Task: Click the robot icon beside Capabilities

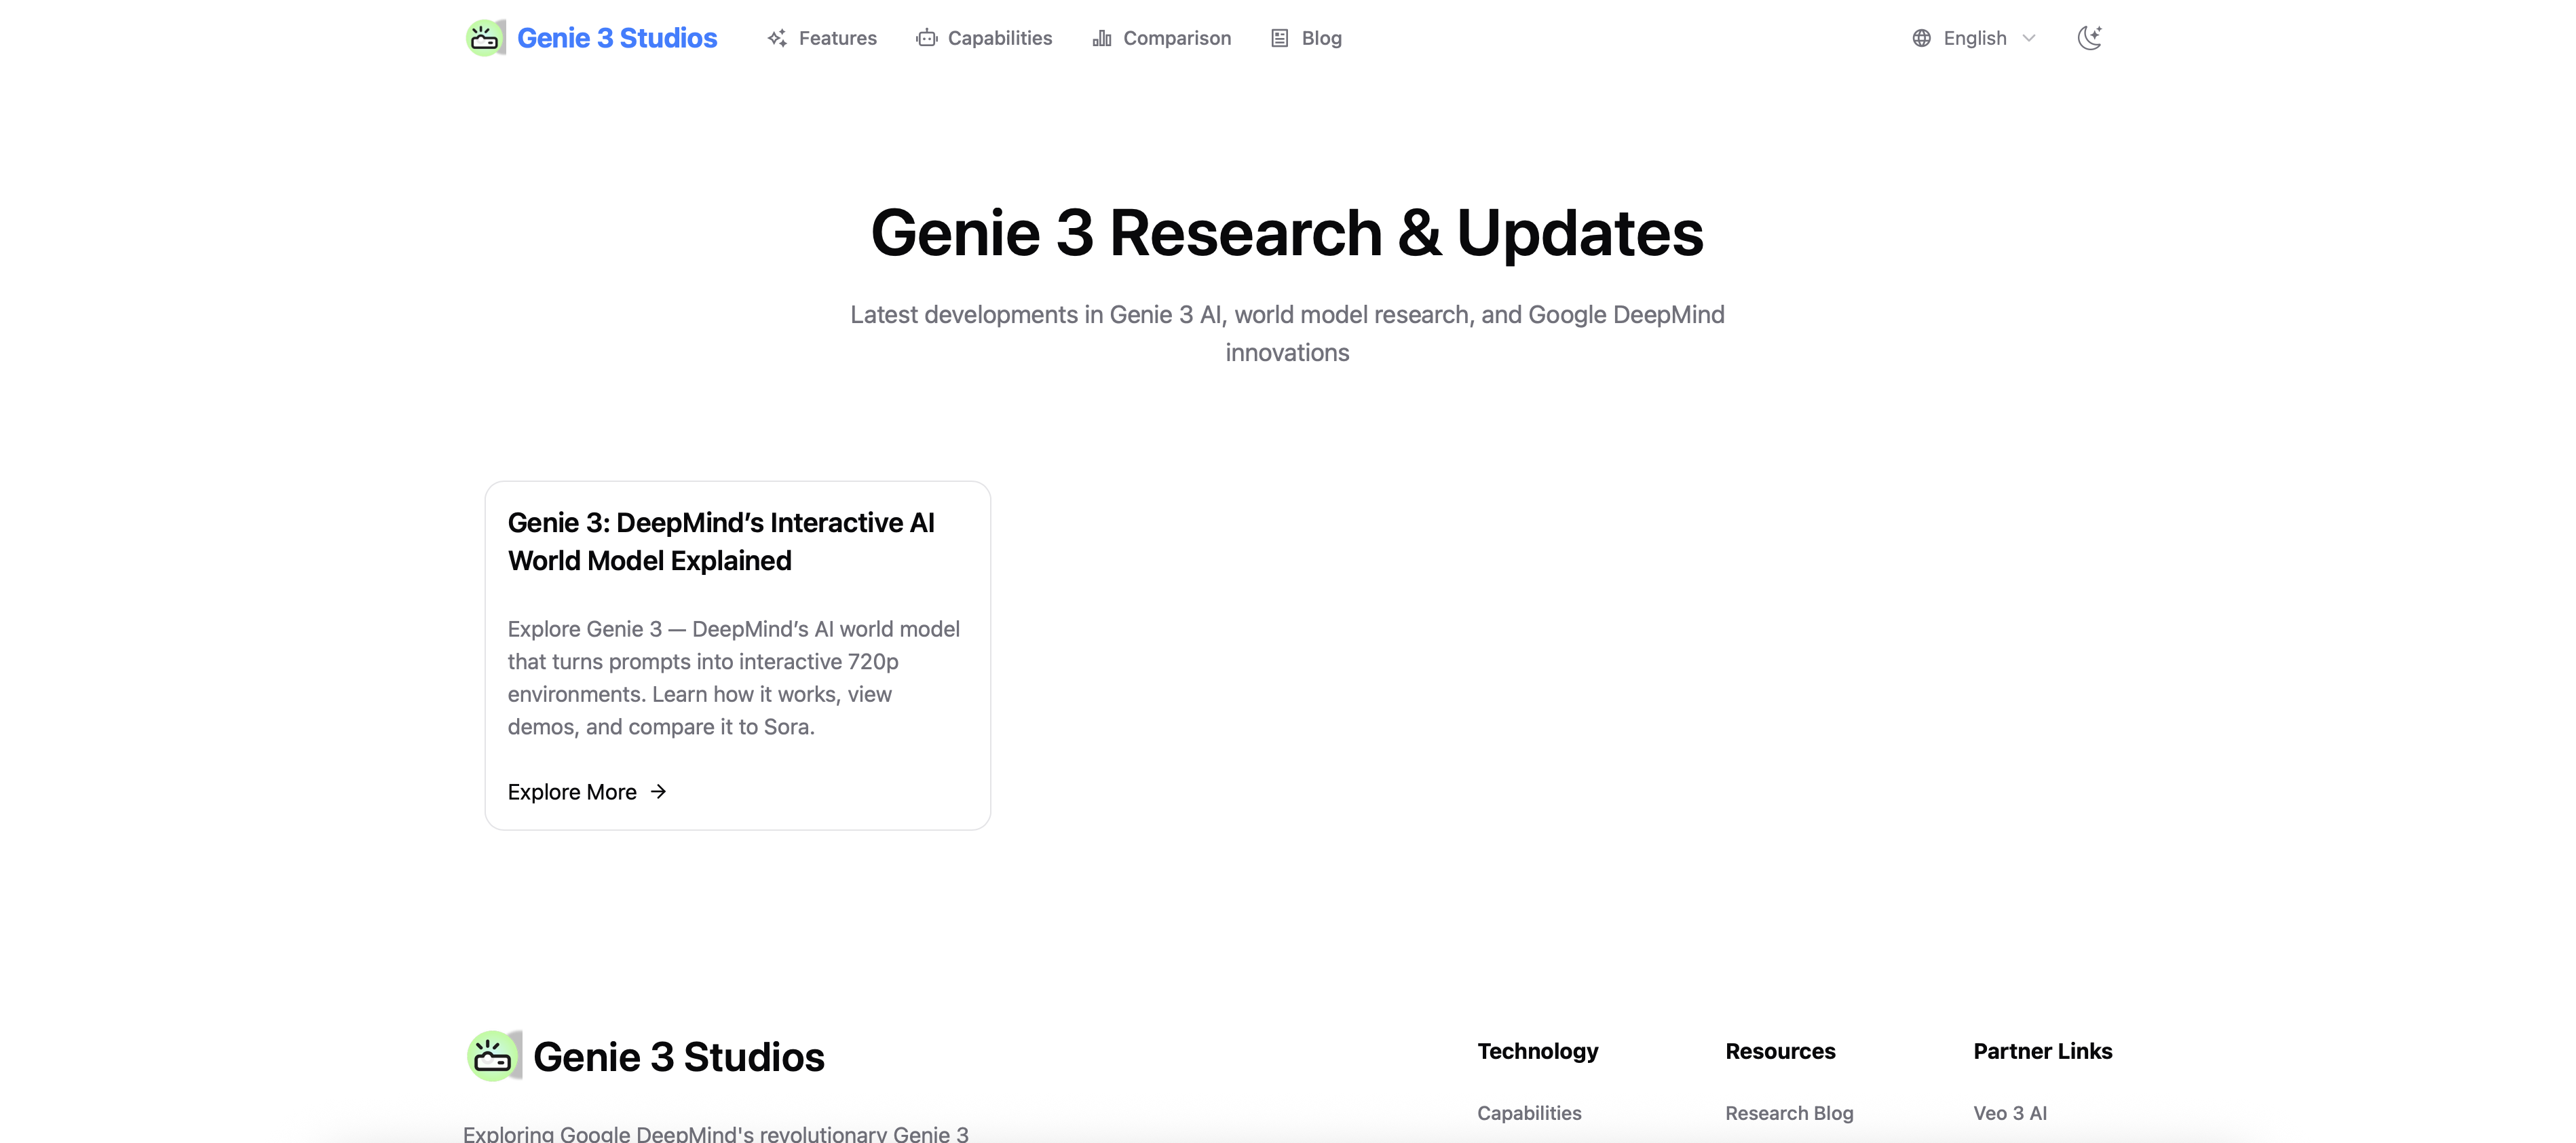Action: [927, 38]
